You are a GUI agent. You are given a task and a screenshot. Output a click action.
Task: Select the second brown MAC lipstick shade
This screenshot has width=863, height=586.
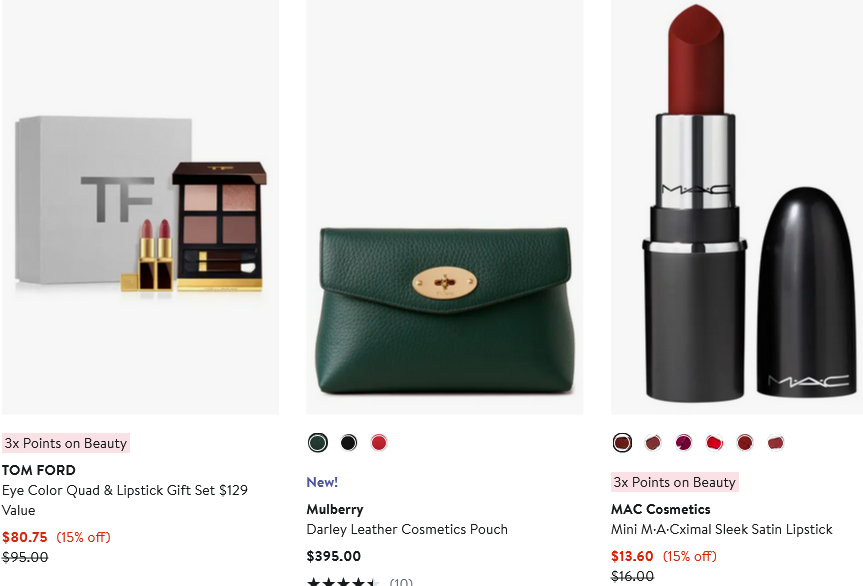653,442
